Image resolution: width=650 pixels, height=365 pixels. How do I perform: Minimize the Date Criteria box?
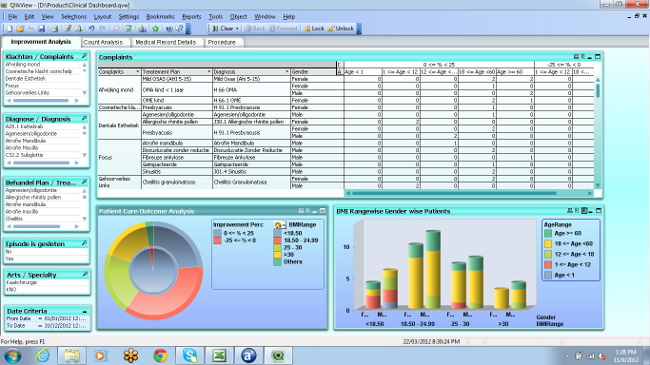[x=85, y=311]
